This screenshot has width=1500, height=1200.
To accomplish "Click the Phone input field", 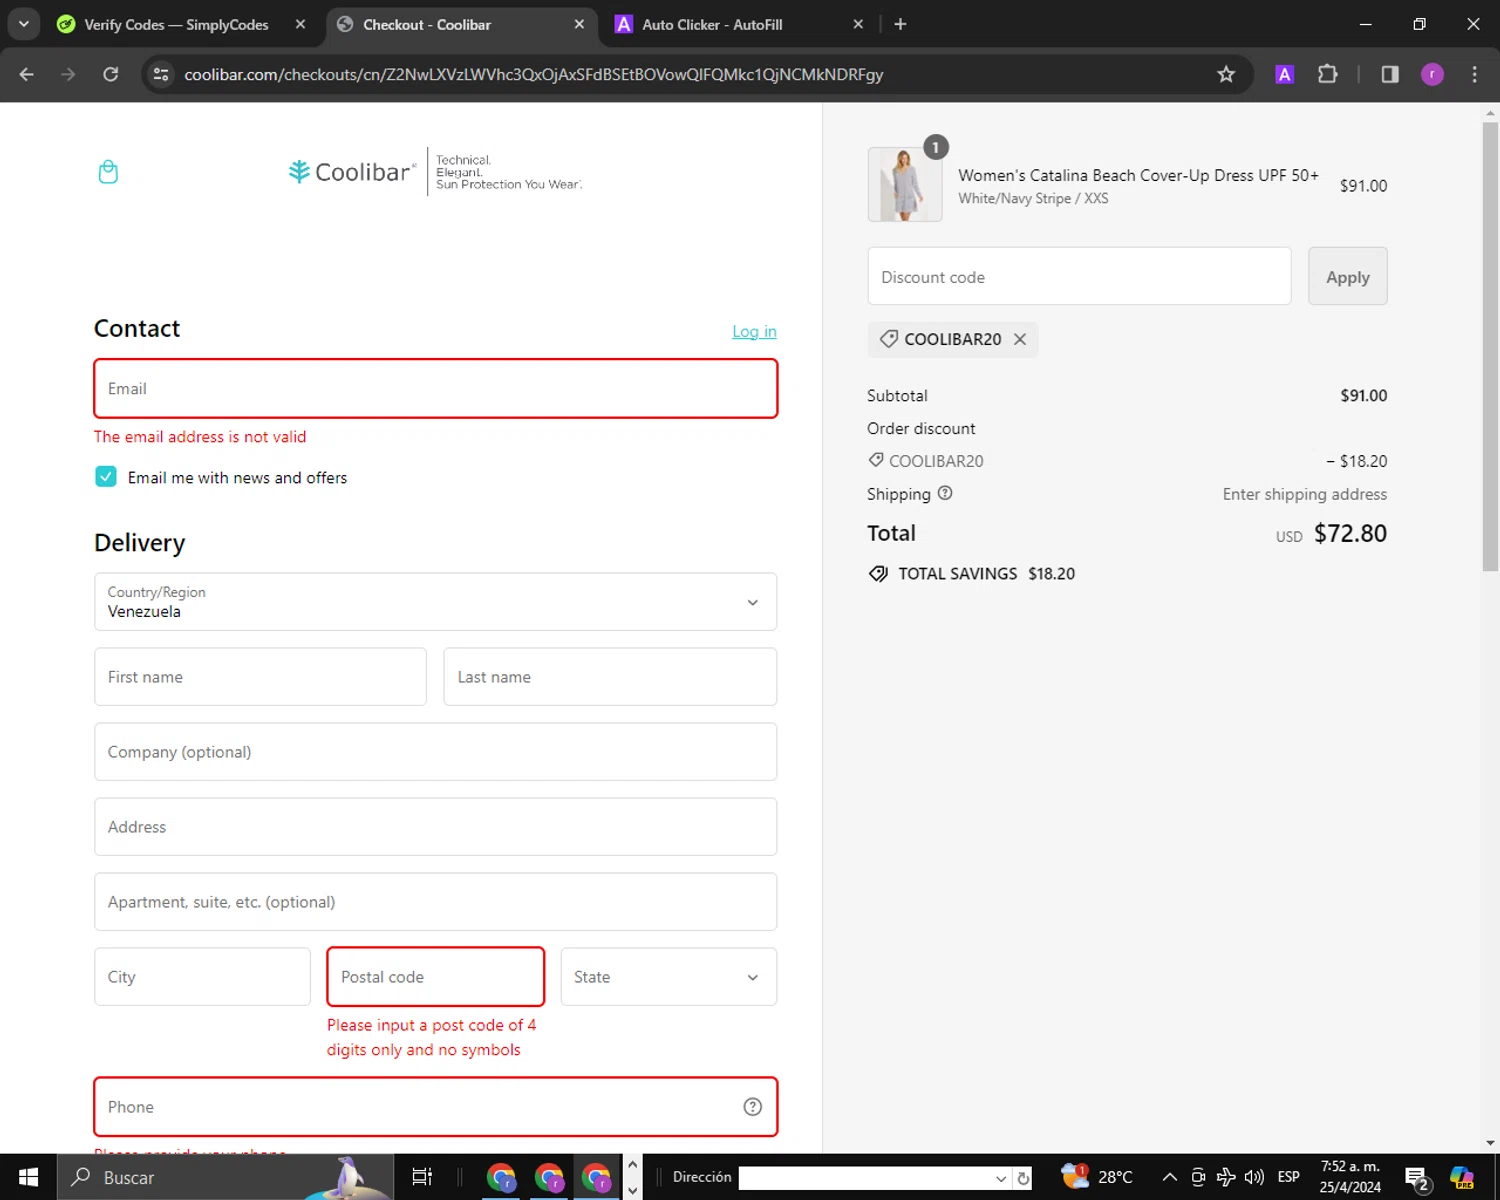I will tap(435, 1107).
